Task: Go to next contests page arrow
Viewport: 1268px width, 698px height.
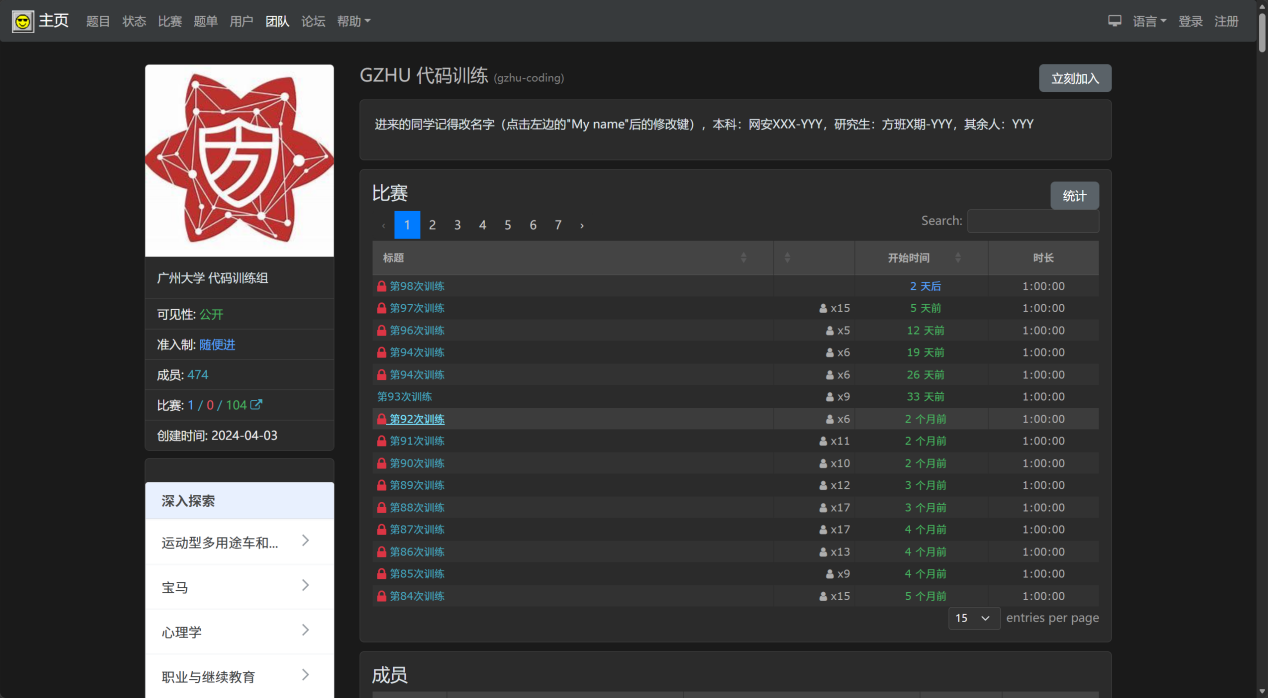Action: pos(582,225)
